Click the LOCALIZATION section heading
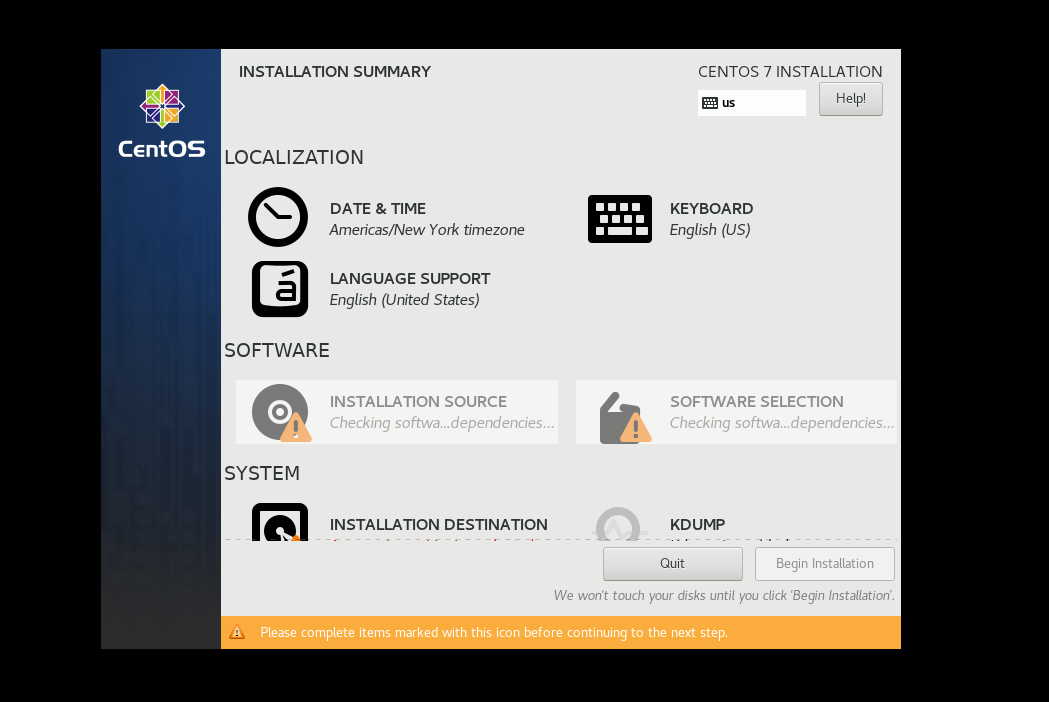 tap(294, 157)
